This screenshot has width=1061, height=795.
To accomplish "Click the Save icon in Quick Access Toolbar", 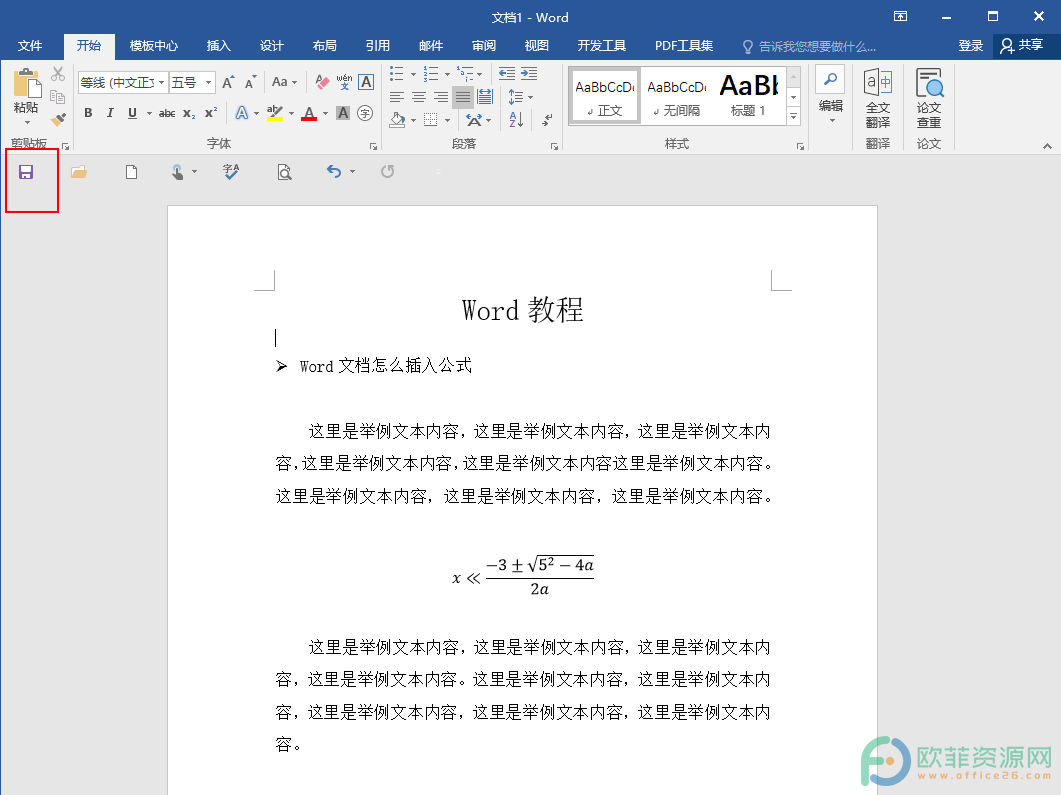I will pos(26,172).
